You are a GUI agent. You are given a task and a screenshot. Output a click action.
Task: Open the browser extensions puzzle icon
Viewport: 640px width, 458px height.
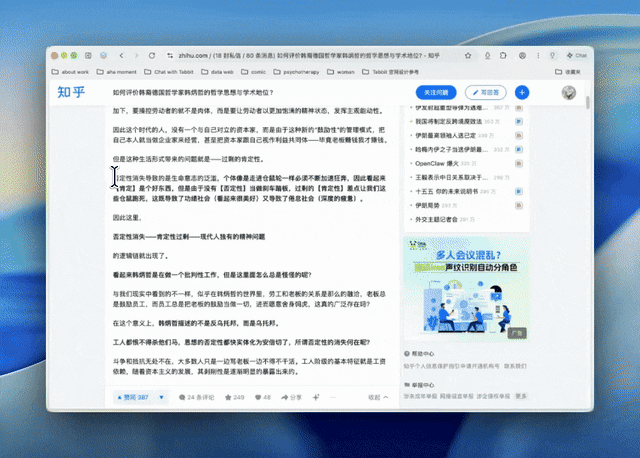503,56
